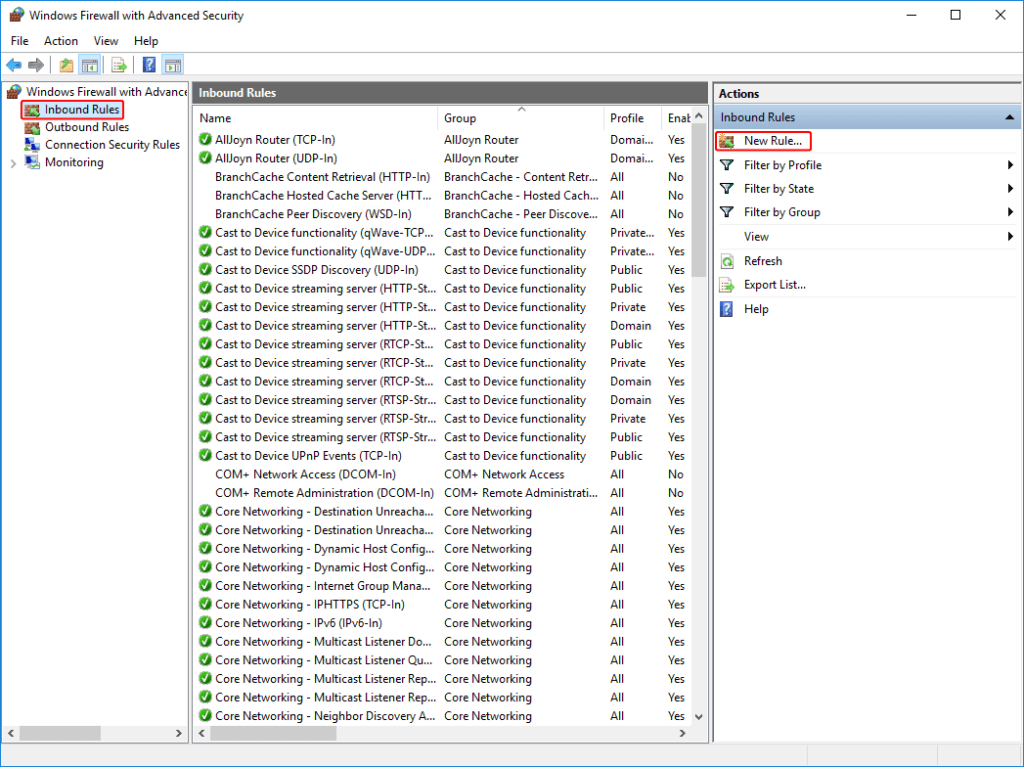This screenshot has width=1024, height=767.
Task: Click the Export List toolbar icon
Action: [x=119, y=64]
